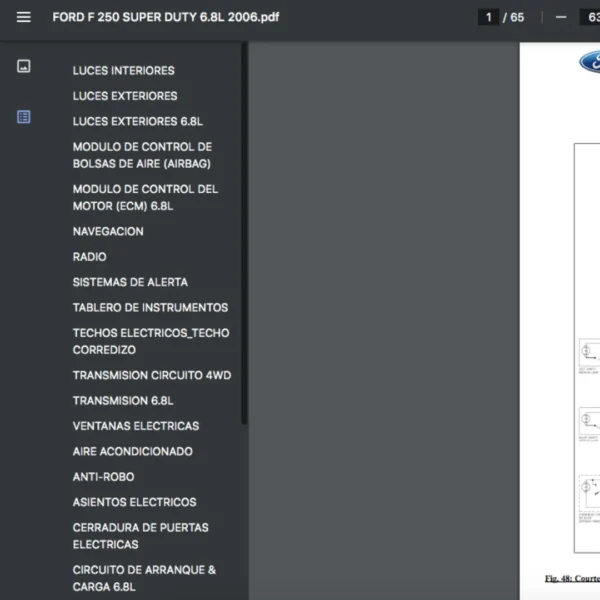Switch to document outline view
600x600 pixels.
tap(24, 117)
